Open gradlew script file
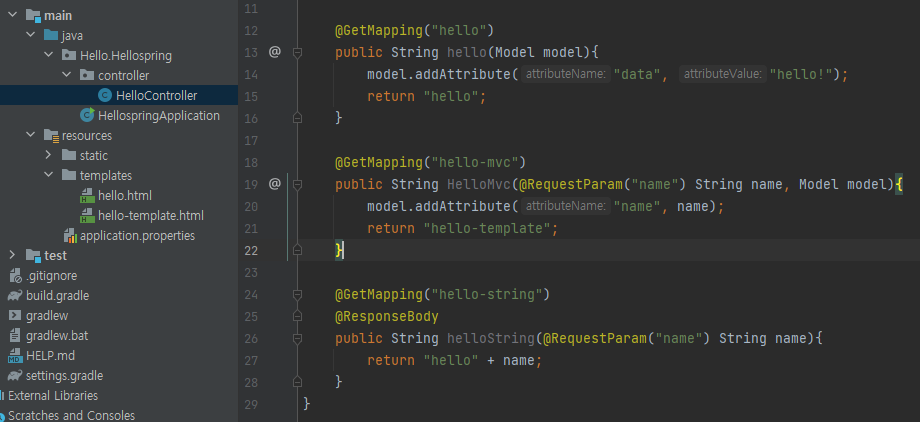Screen dimensions: 920x422 pyautogui.click(x=47, y=315)
